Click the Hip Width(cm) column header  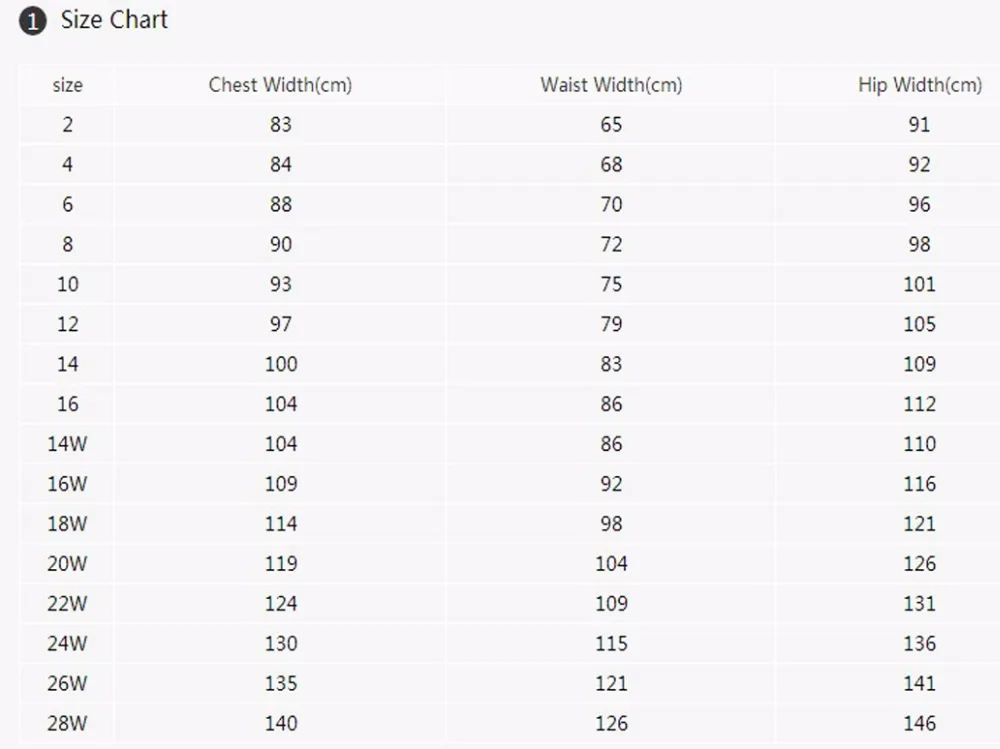click(920, 85)
